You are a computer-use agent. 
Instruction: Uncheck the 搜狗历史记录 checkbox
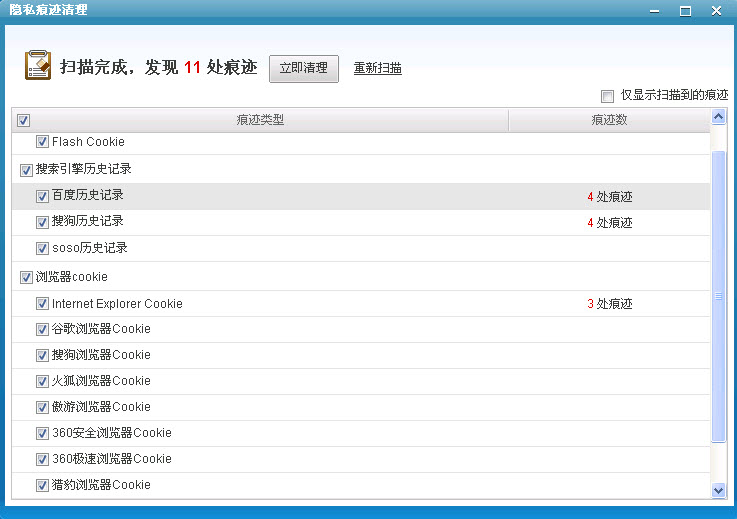click(x=42, y=222)
